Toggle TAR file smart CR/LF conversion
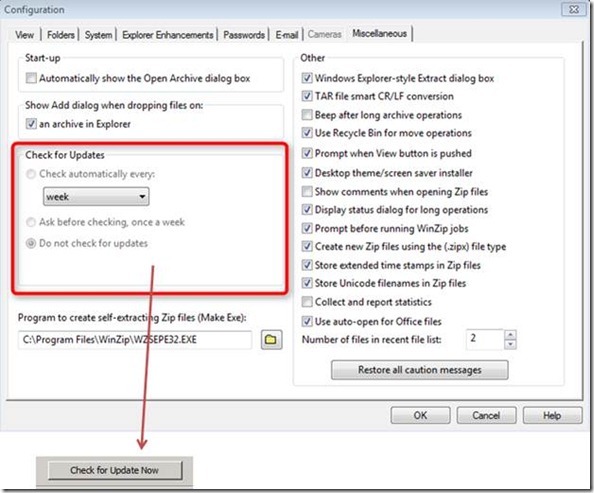 pyautogui.click(x=307, y=96)
